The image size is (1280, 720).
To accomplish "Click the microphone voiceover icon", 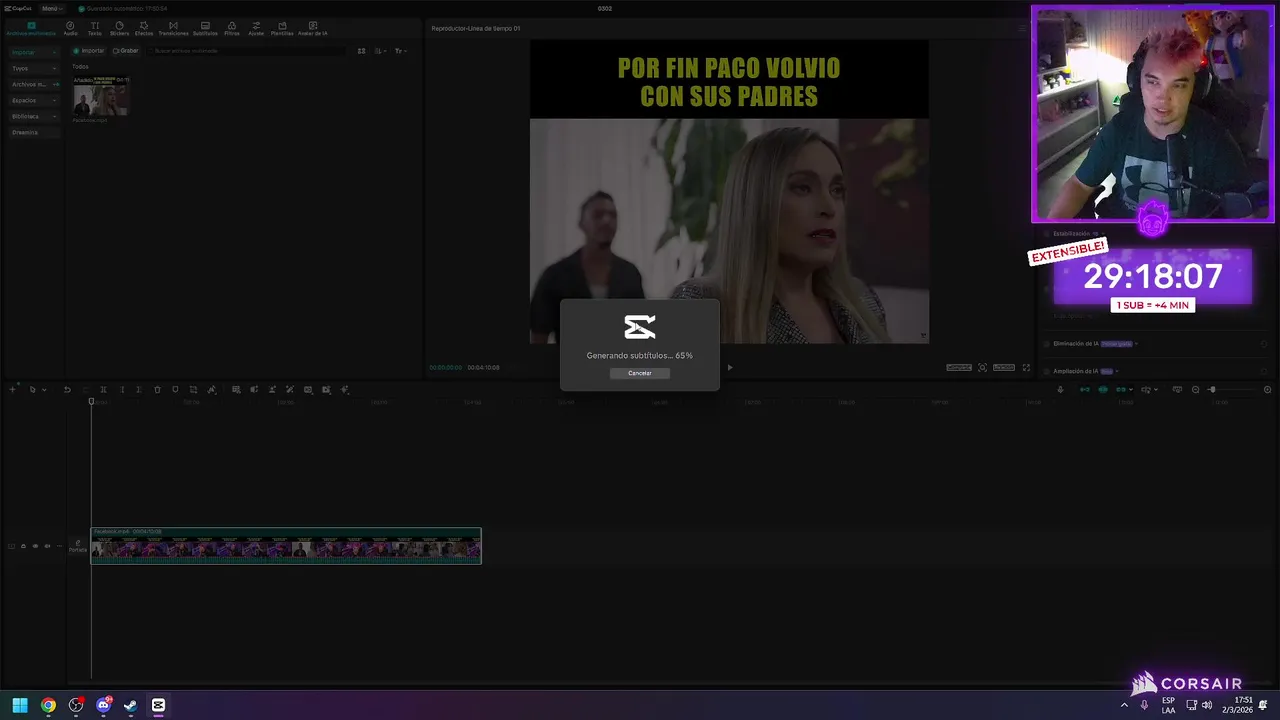I will pos(1060,389).
